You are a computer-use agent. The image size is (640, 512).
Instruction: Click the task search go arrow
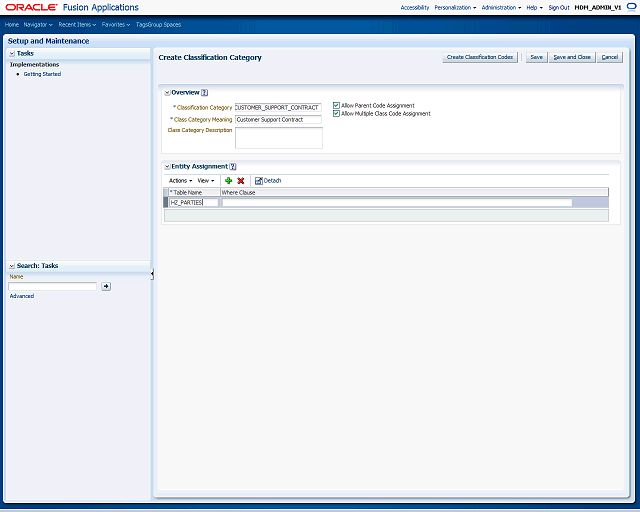[106, 286]
